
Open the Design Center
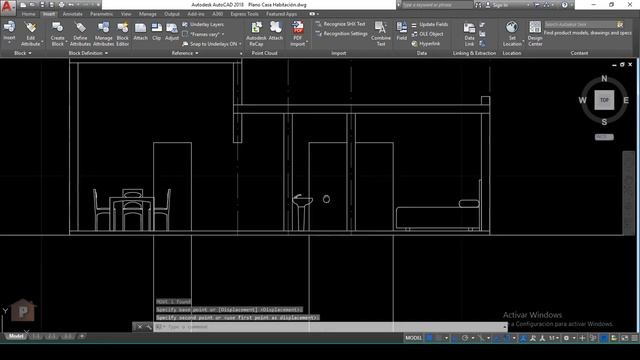[535, 33]
